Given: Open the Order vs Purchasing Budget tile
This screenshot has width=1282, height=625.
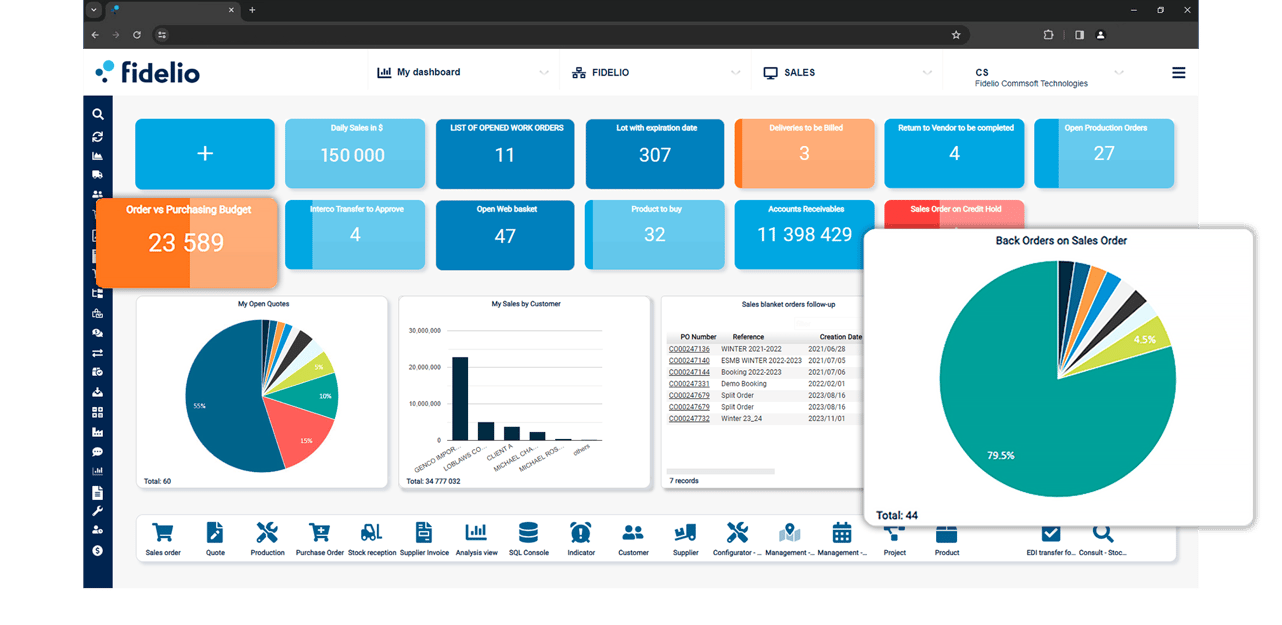Looking at the screenshot, I should 187,241.
